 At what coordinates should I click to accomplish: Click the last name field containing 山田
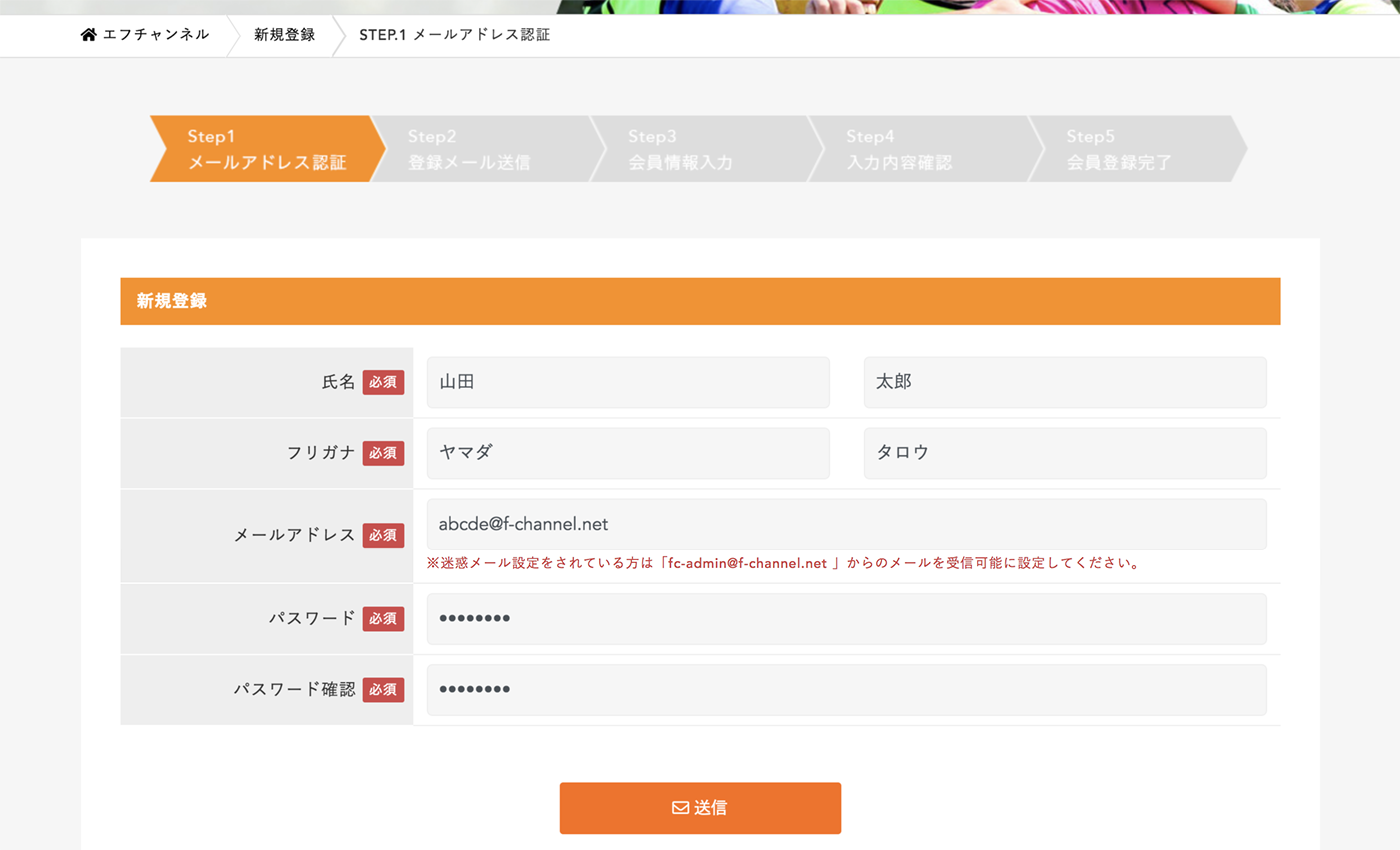[627, 382]
